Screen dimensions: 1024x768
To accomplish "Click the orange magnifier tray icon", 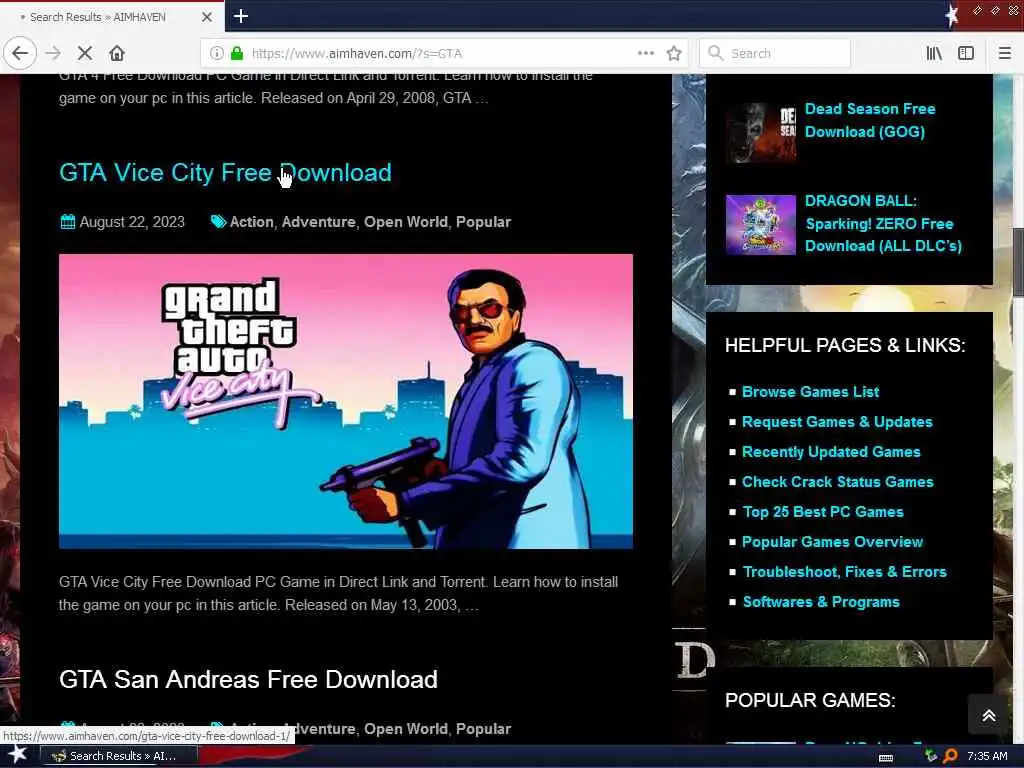I will (950, 756).
